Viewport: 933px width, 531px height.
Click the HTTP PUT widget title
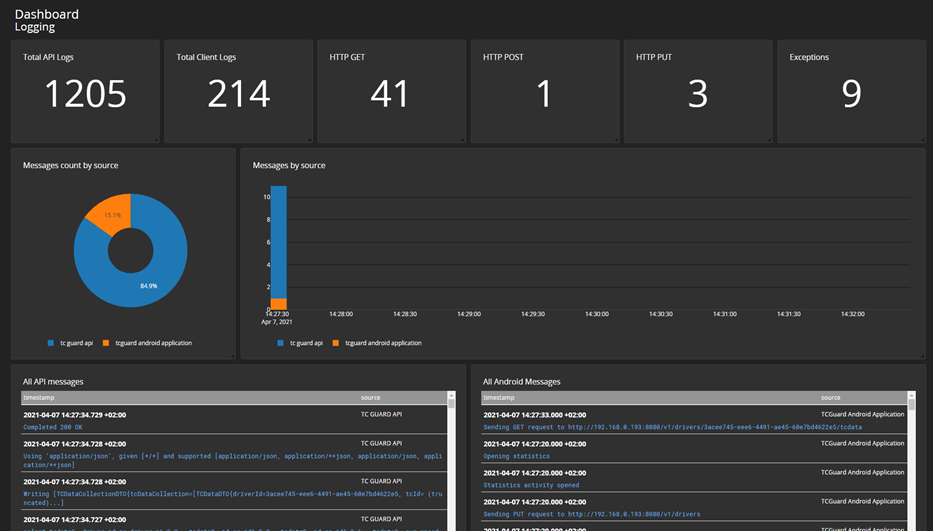tap(653, 57)
